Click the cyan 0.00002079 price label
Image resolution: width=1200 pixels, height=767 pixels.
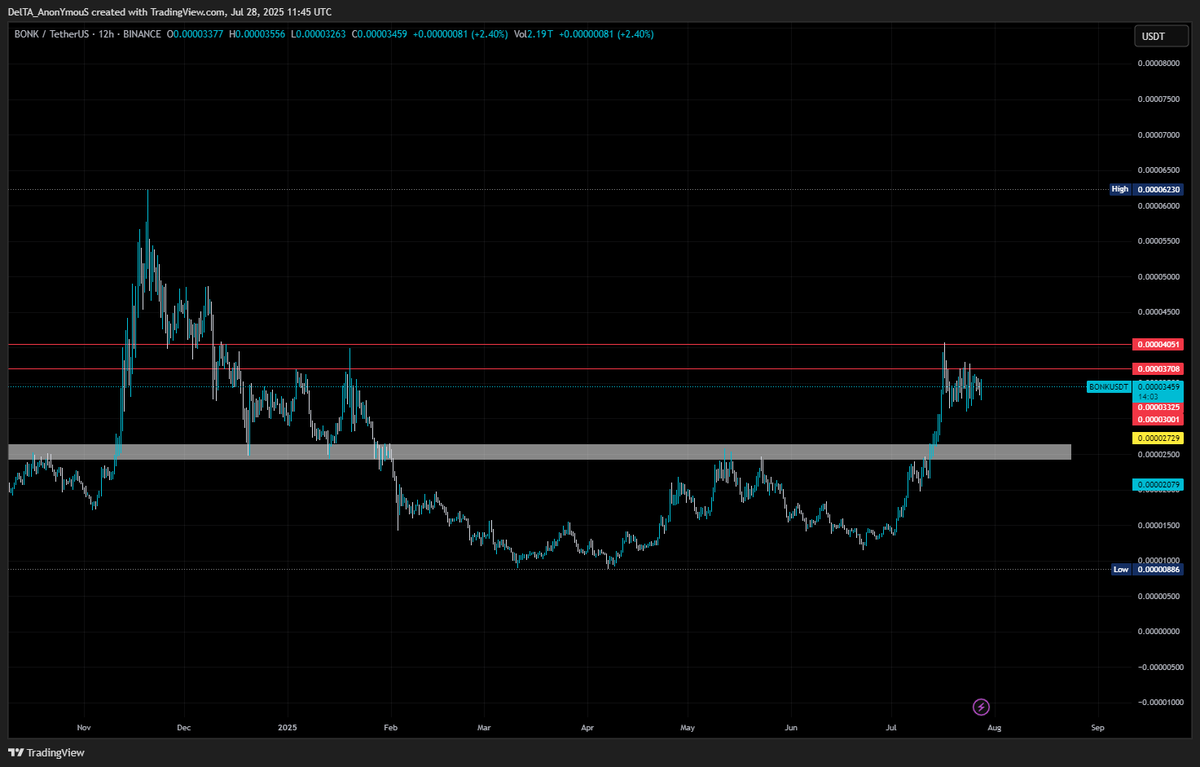[x=1160, y=485]
